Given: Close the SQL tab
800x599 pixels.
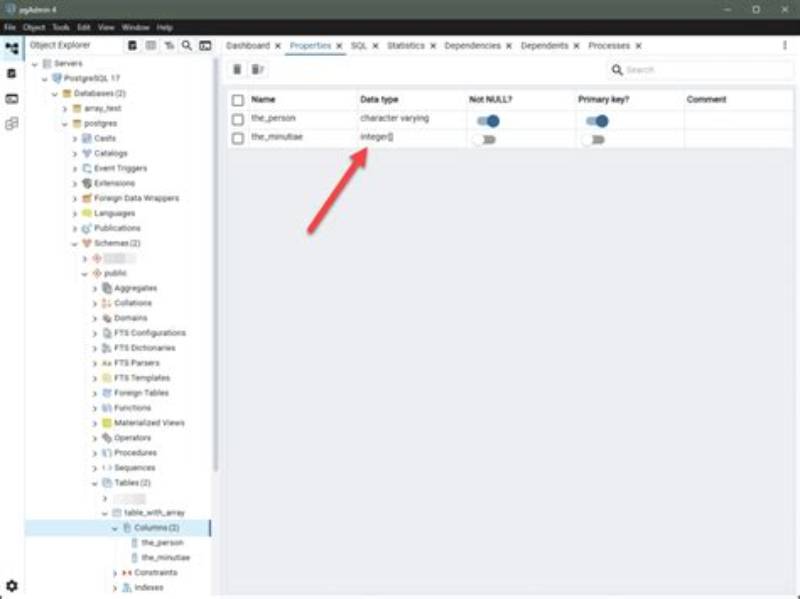Looking at the screenshot, I should (376, 46).
